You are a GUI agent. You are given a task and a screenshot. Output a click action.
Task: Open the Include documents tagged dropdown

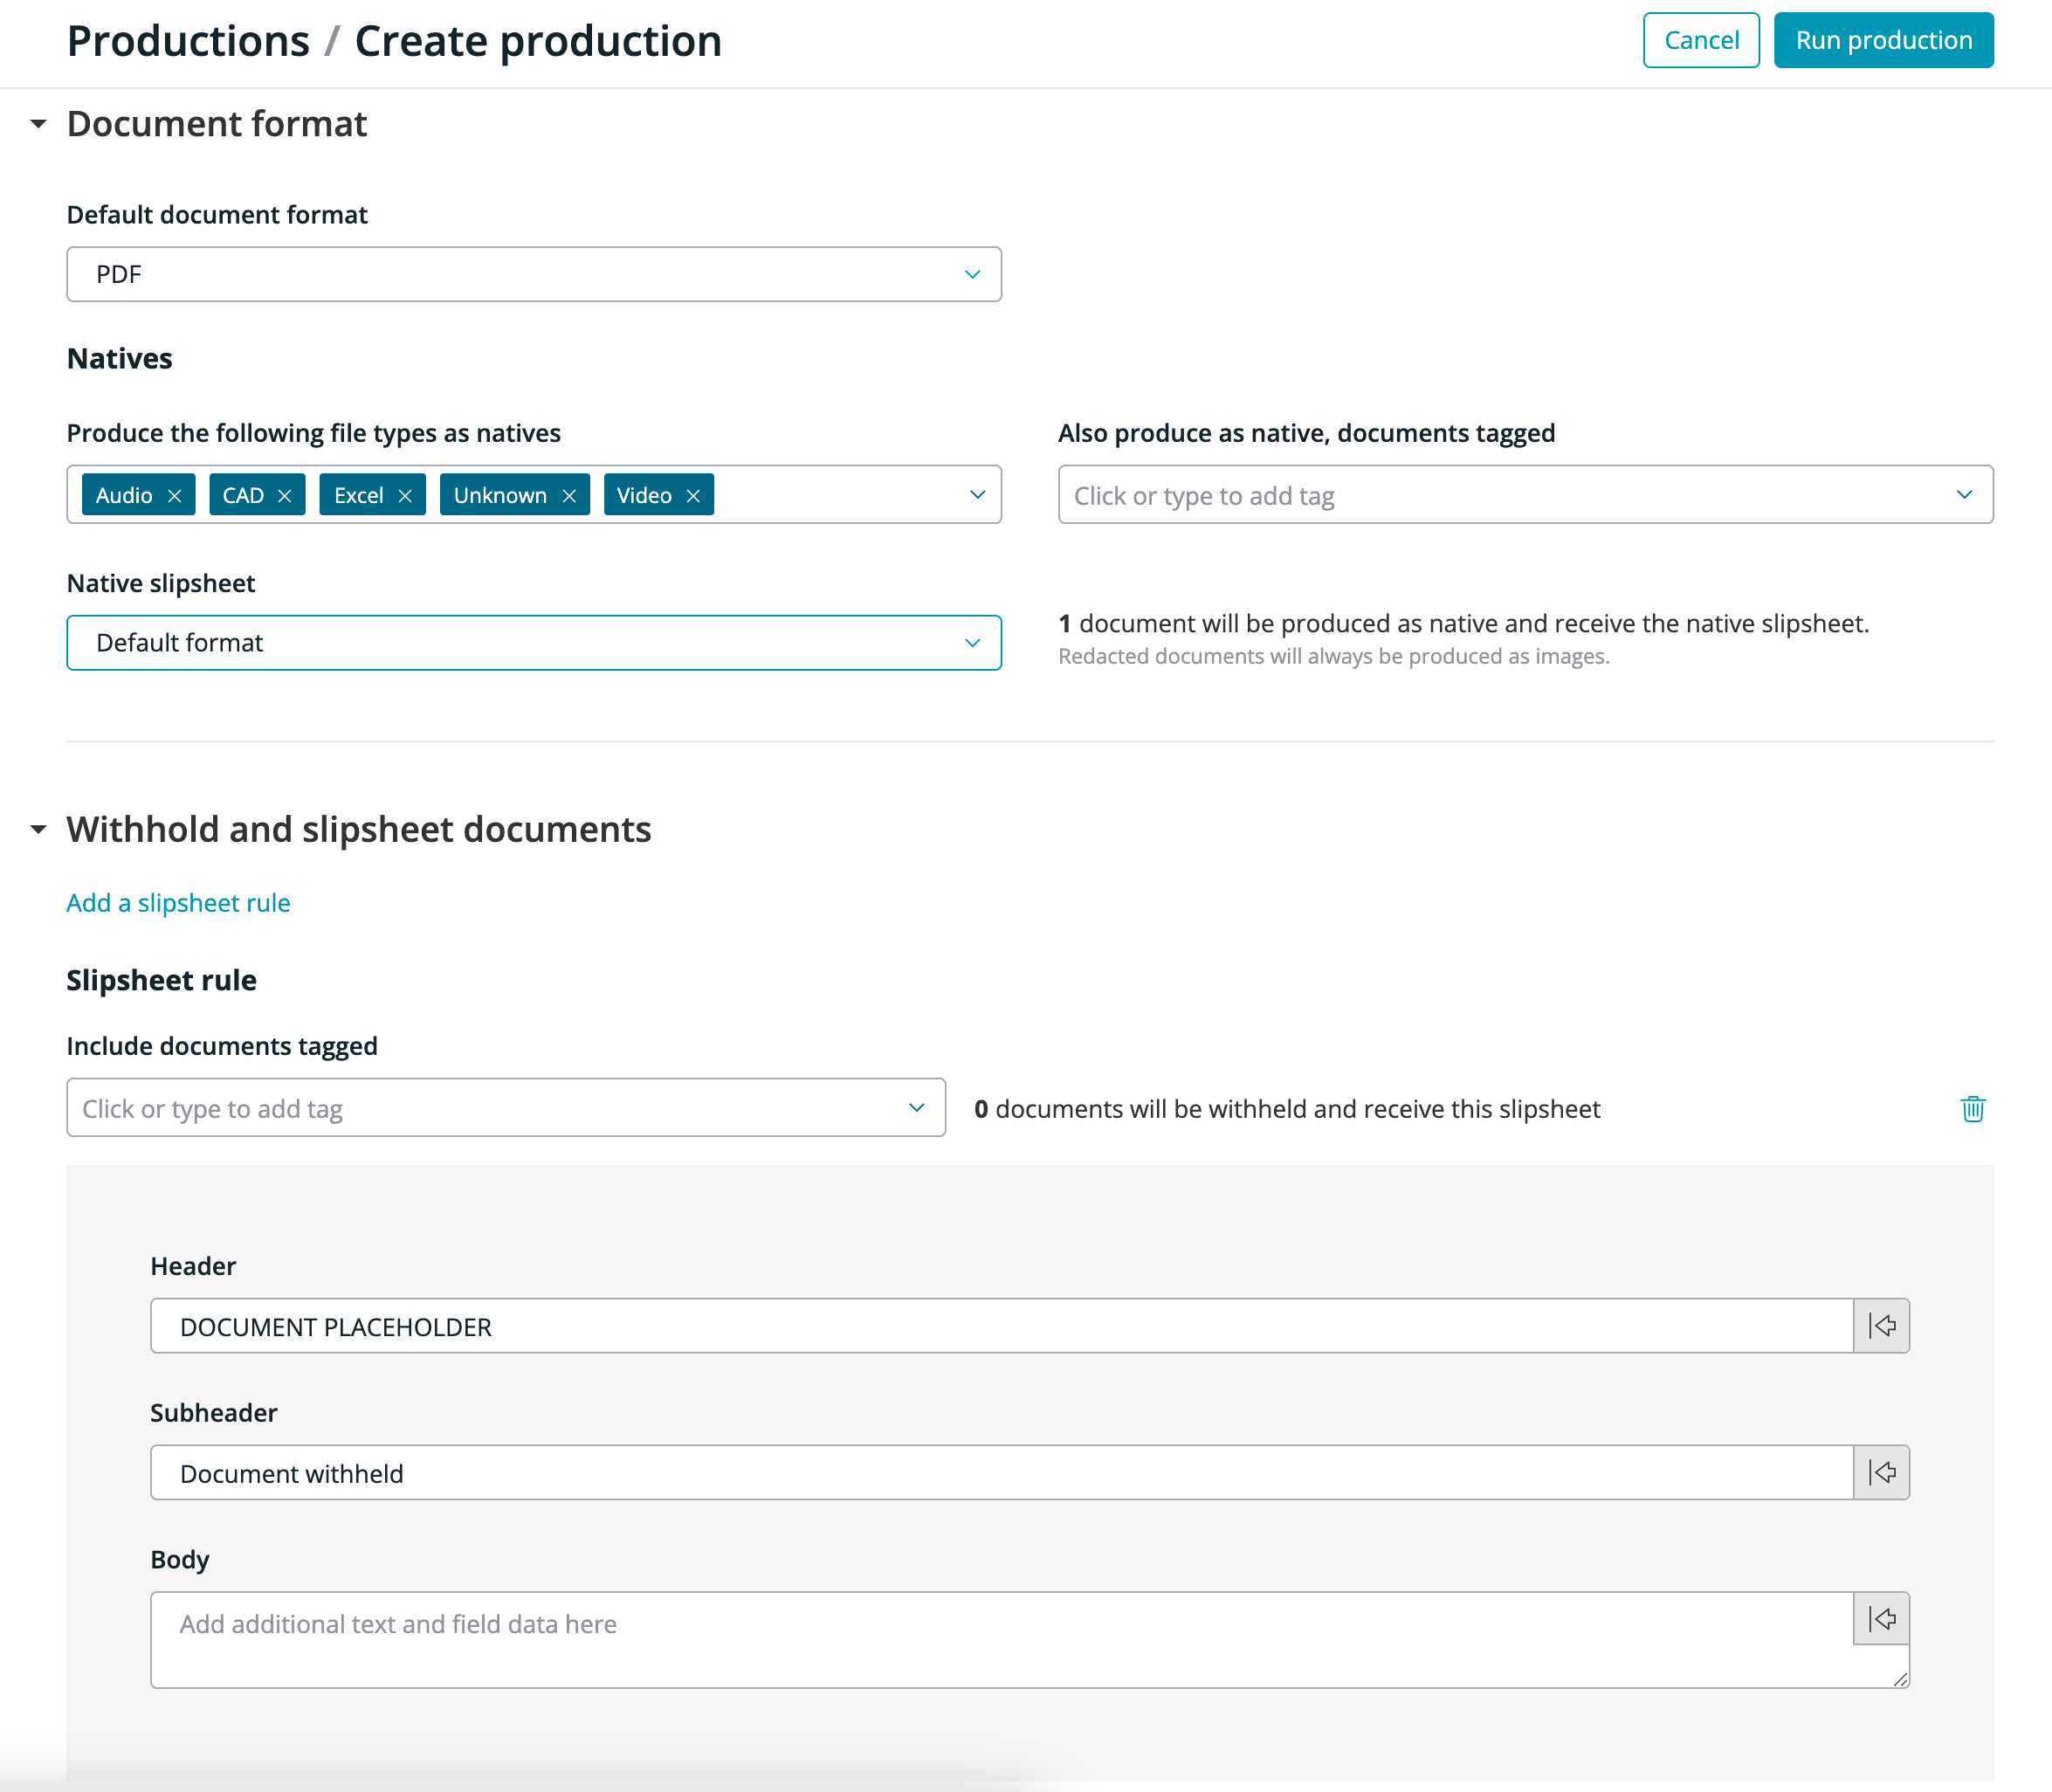[x=506, y=1108]
